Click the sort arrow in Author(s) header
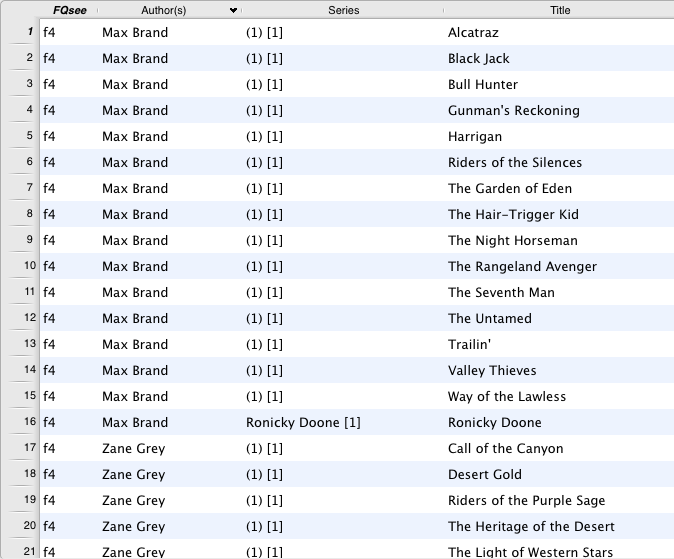Screen dimensions: 674x559 coord(233,10)
